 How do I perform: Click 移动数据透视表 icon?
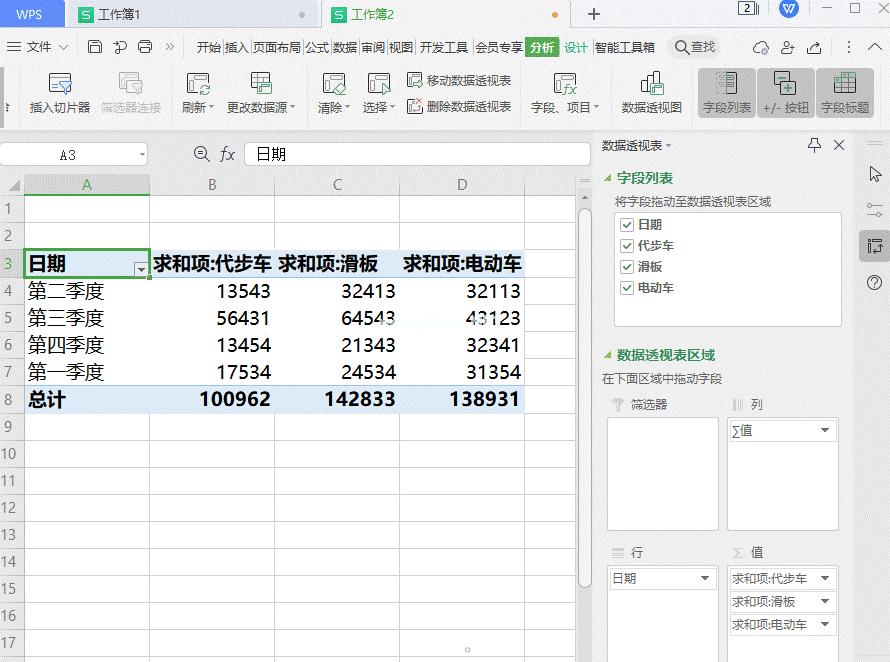pos(415,80)
